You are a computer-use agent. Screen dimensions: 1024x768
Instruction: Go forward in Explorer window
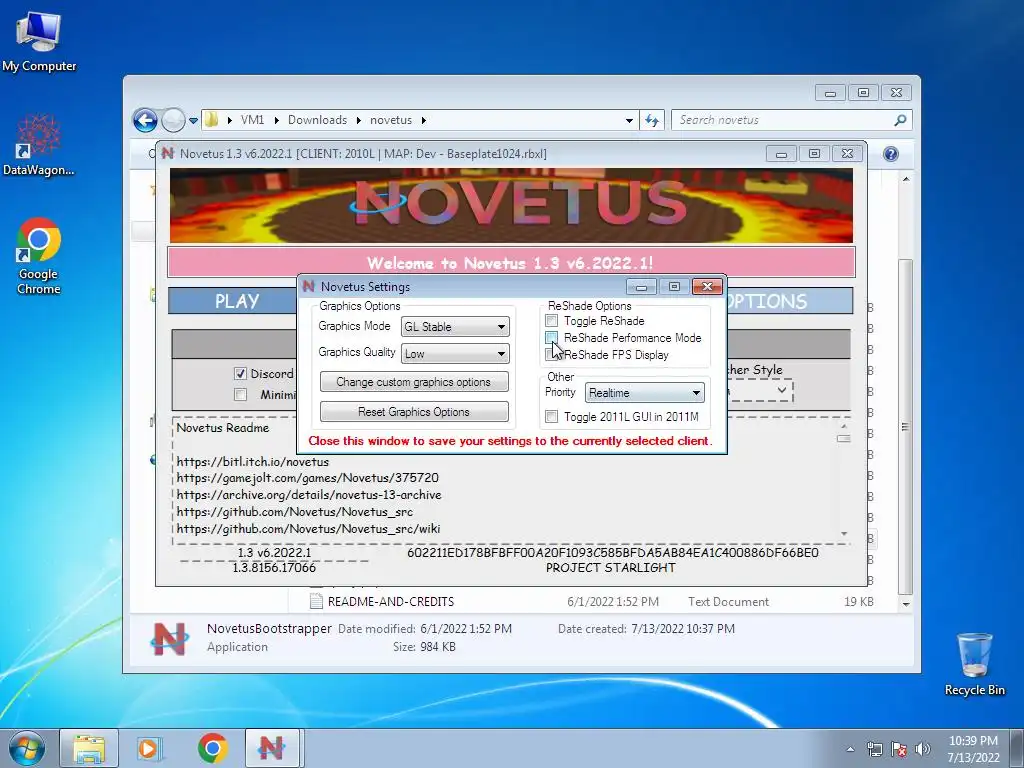pyautogui.click(x=173, y=120)
